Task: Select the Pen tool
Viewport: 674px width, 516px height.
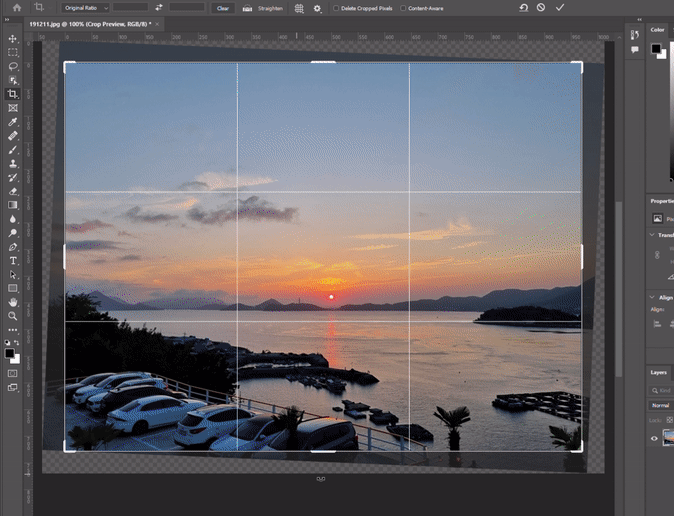Action: (x=12, y=247)
